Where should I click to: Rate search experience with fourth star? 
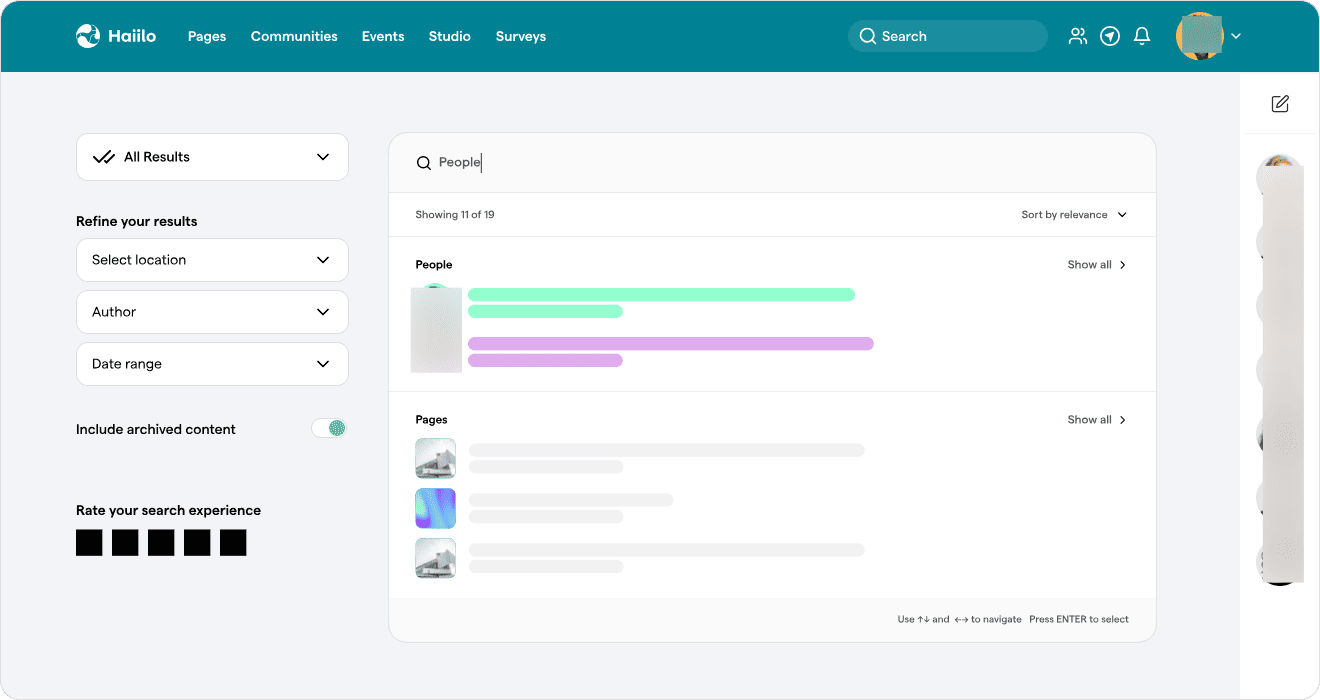[x=197, y=543]
